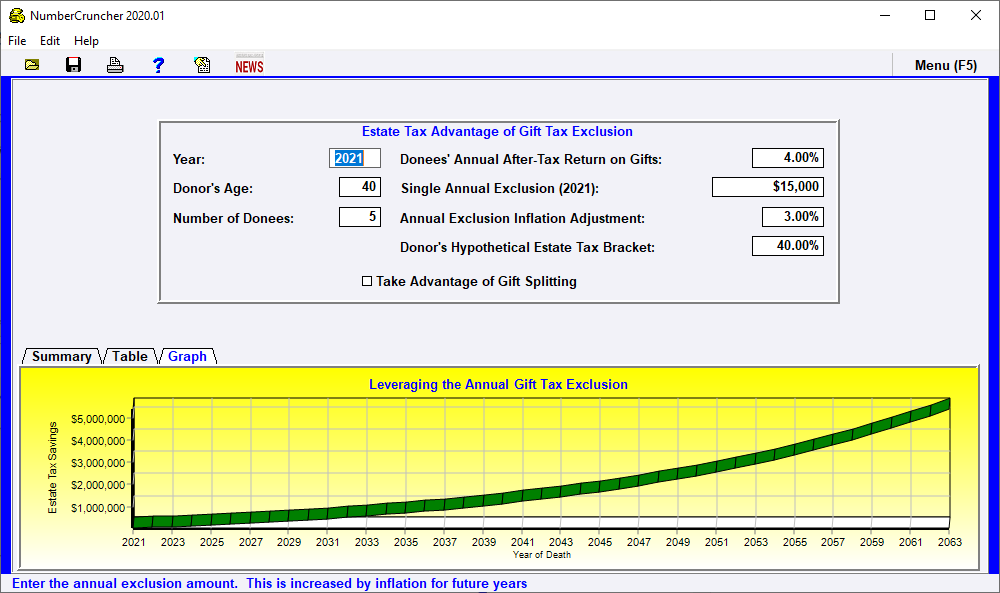Close the NumberCruncher window
The height and width of the screenshot is (593, 1000).
(x=976, y=15)
